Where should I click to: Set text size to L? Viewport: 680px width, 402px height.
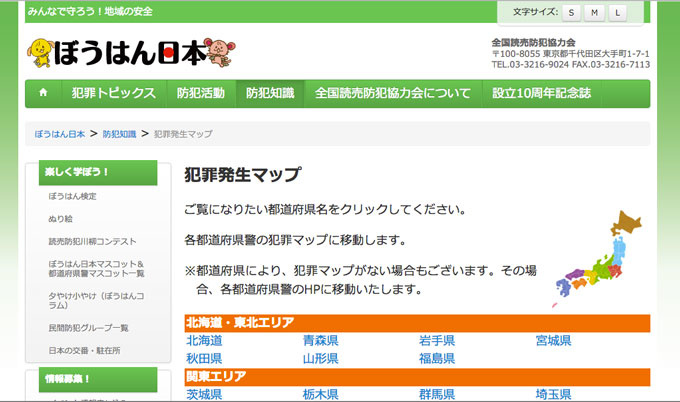(618, 13)
